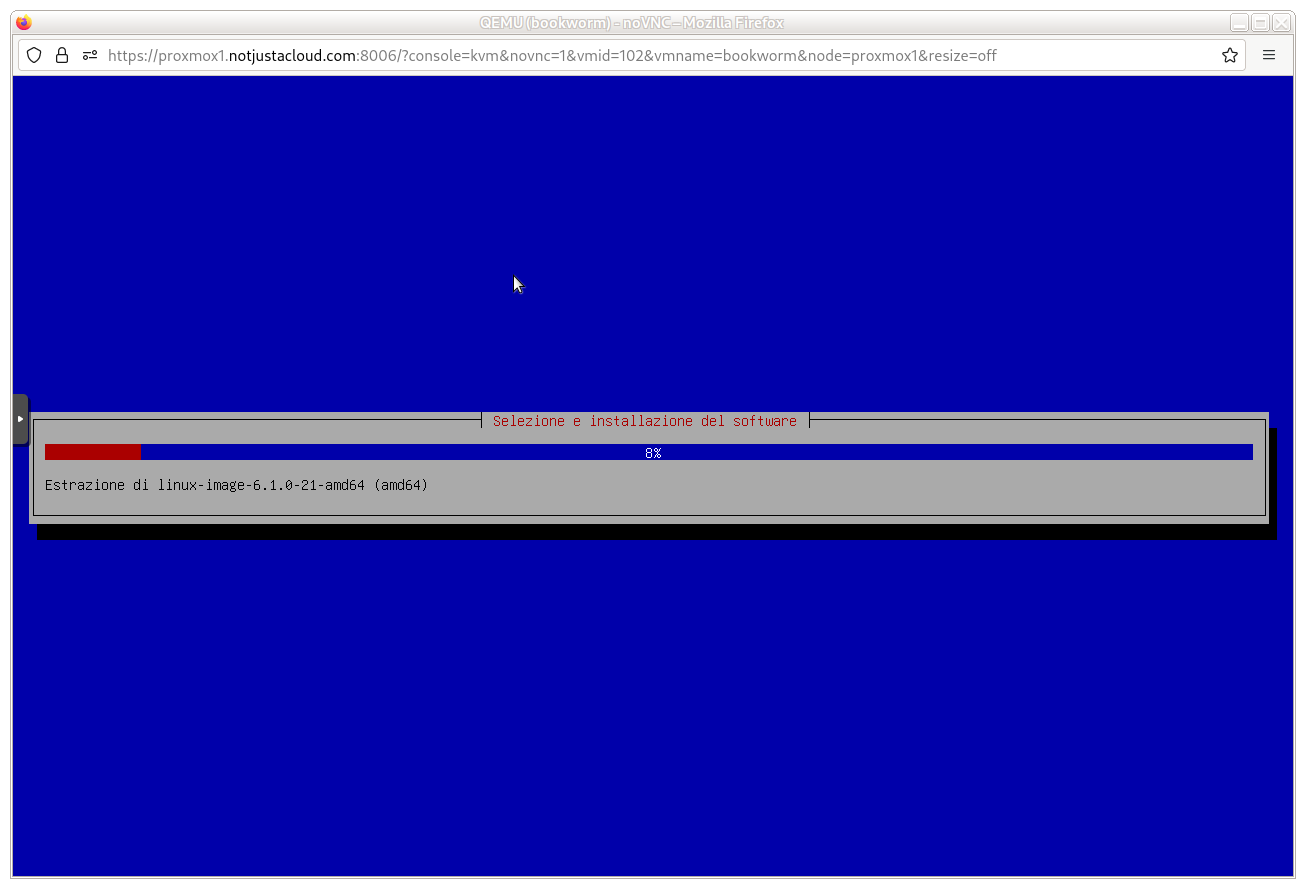
Task: Open site security padlock information
Action: [62, 55]
